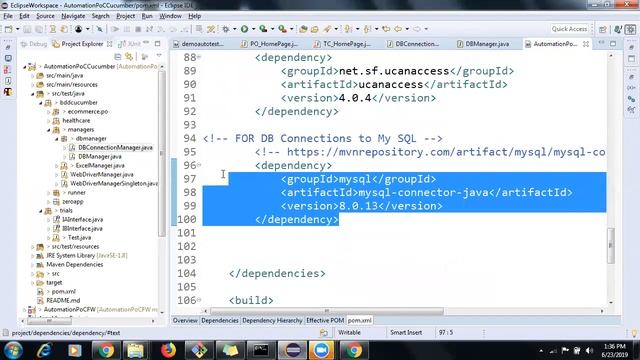Screen dimensions: 640x360
Task: Click the New file toolbar icon
Action: [9, 29]
